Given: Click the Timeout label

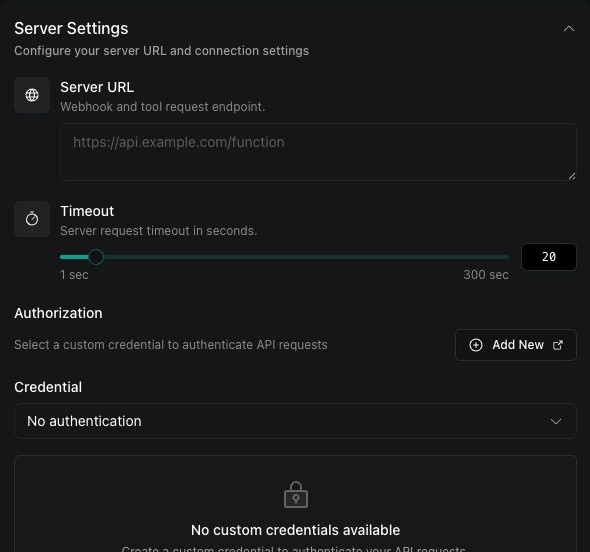Looking at the screenshot, I should (x=87, y=211).
